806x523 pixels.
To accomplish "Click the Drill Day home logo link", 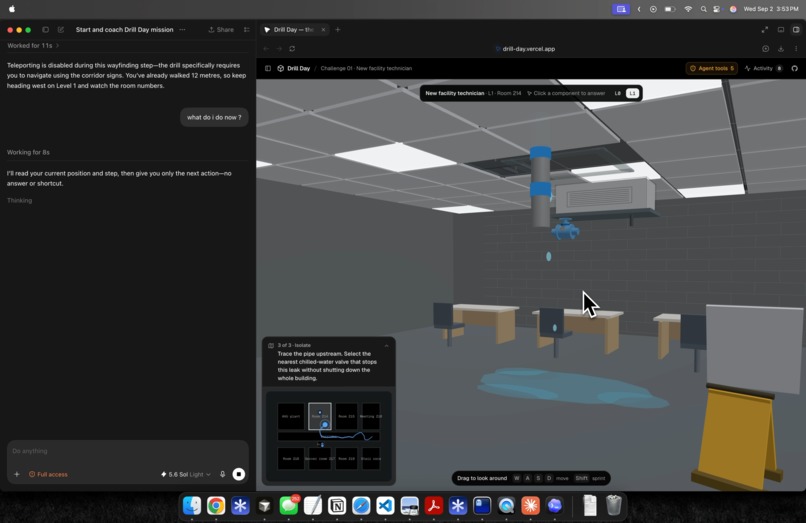I will [x=294, y=68].
